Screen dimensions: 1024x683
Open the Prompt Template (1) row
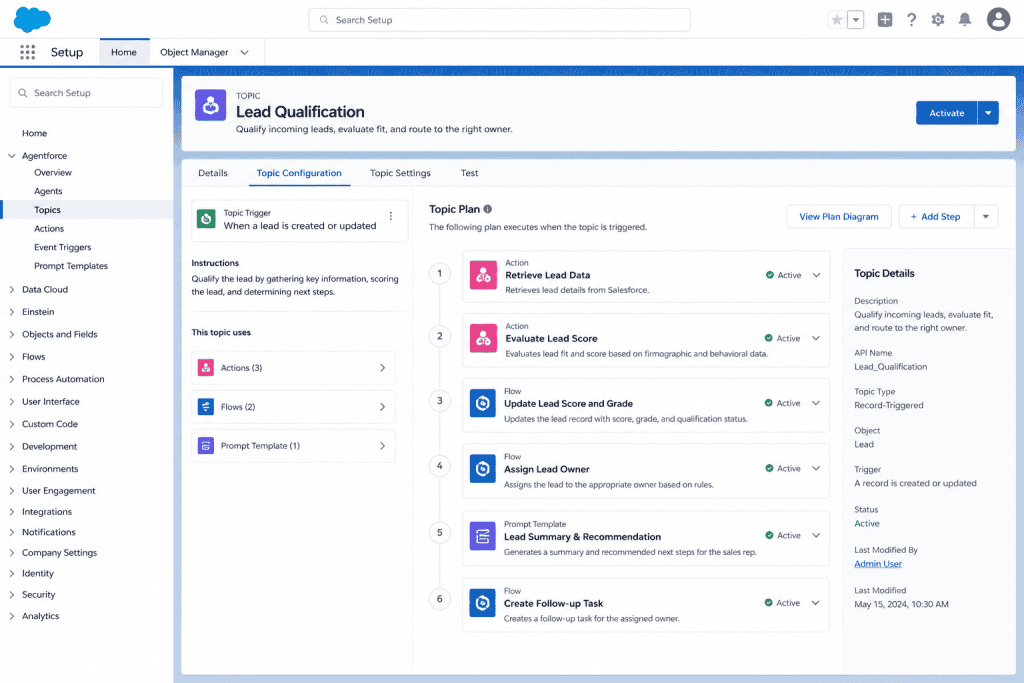[x=293, y=446]
